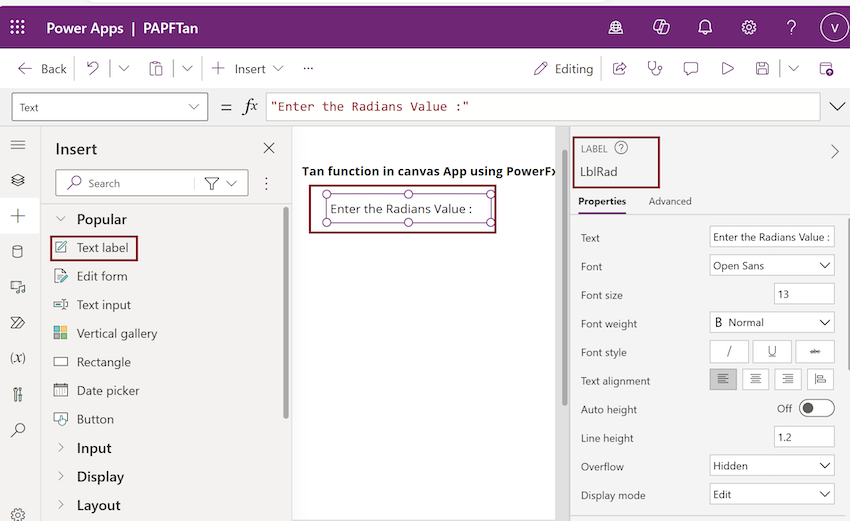Toggle the Auto height switch
The image size is (850, 521).
[816, 408]
